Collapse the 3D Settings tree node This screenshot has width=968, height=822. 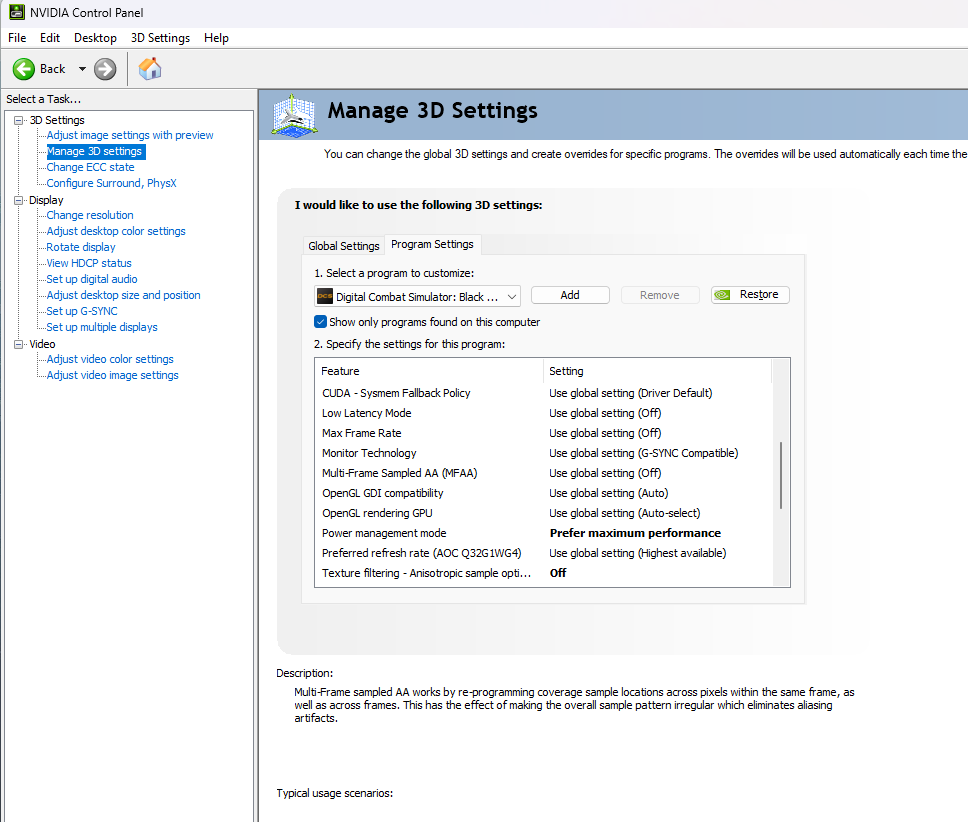coord(19,120)
